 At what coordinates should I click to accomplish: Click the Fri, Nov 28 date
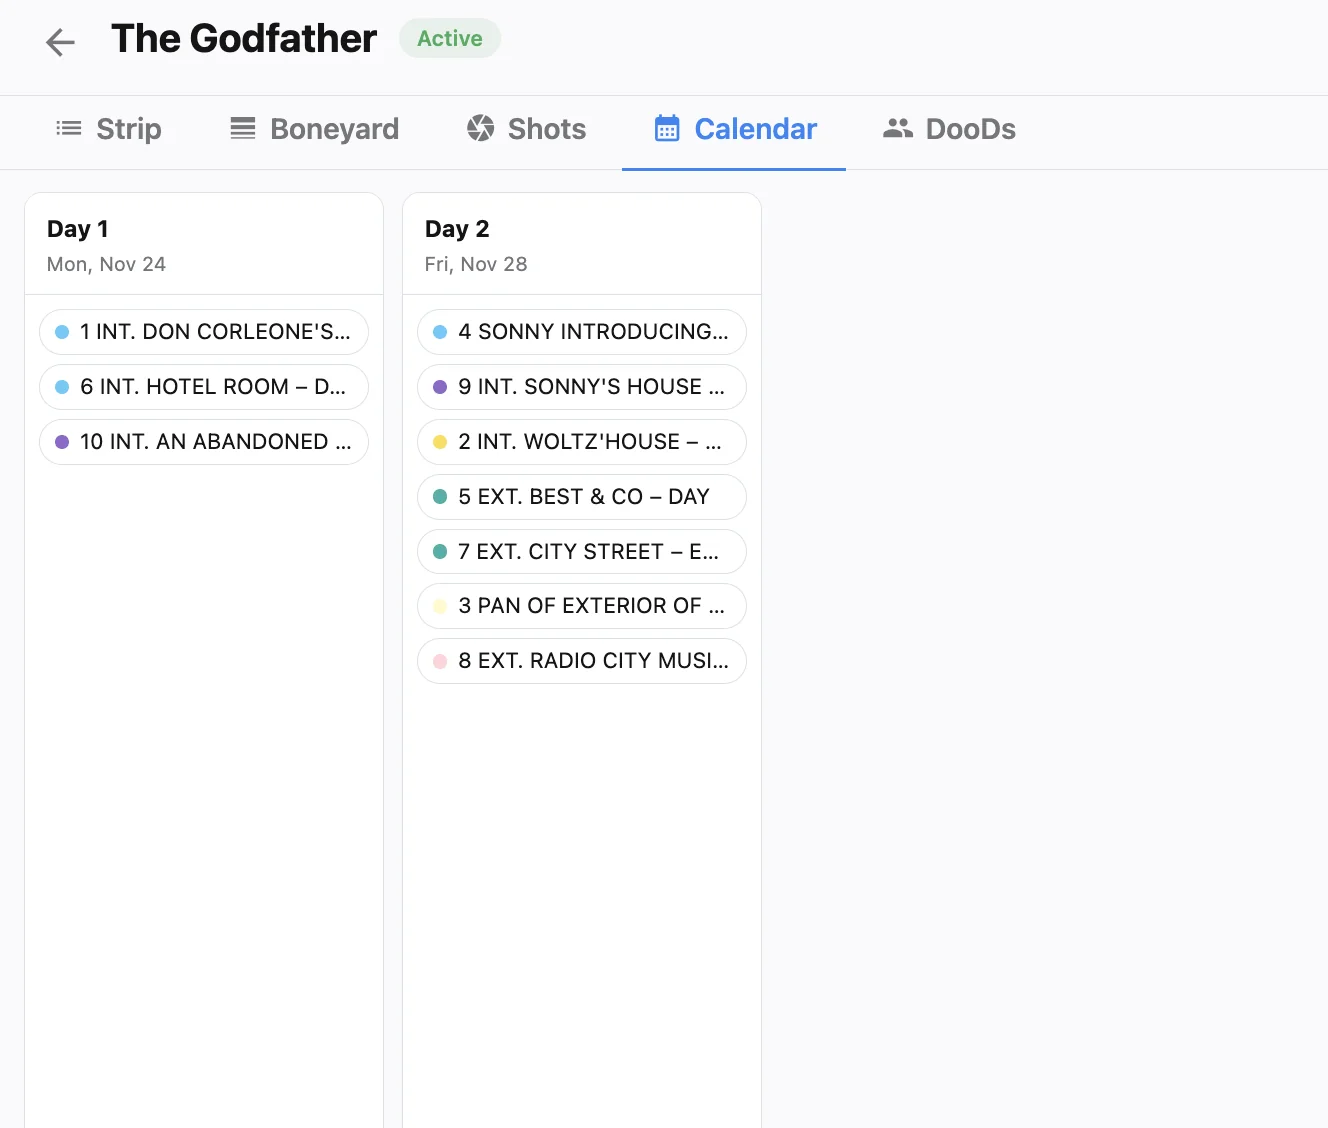pyautogui.click(x=476, y=264)
